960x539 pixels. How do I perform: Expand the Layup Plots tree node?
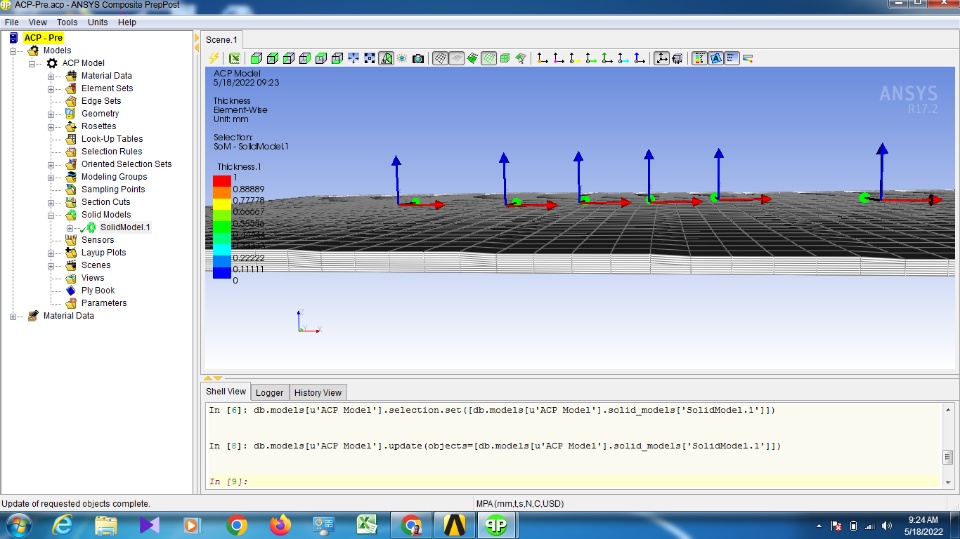point(51,253)
